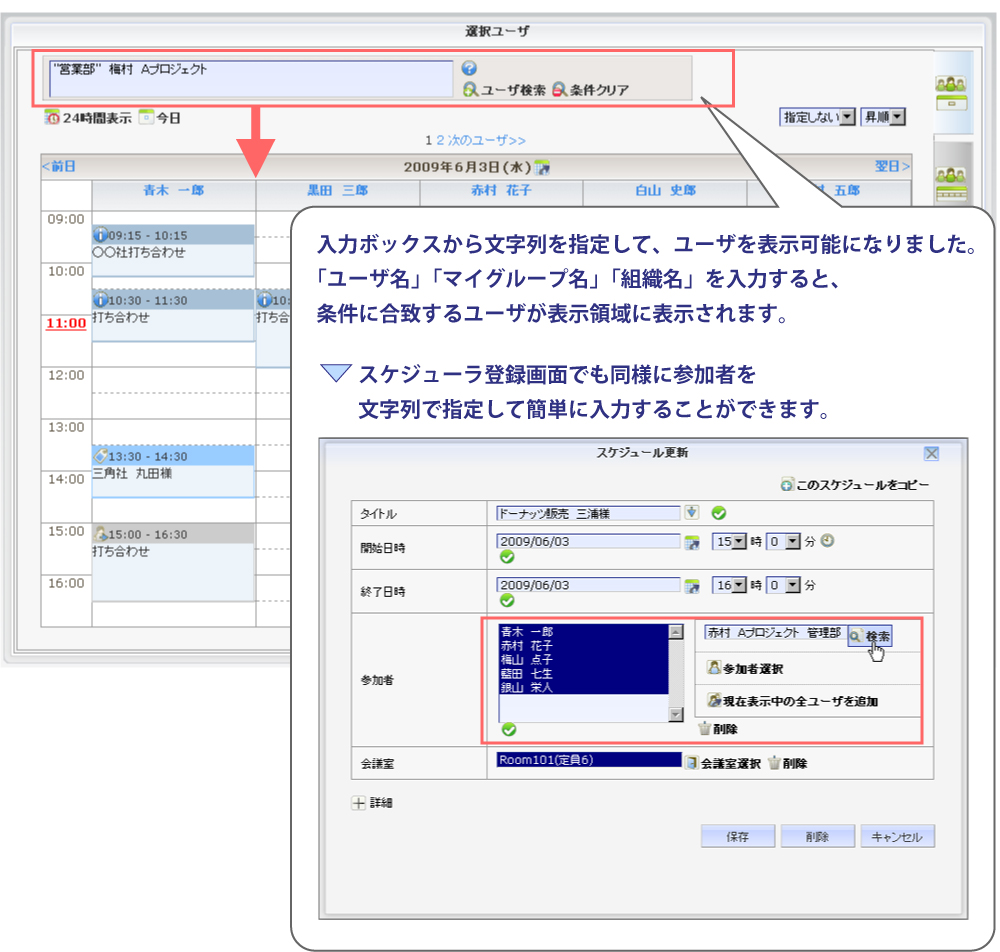Open end minute dropdown for 終了日時
Viewport: 1000px width, 952px height.
click(x=783, y=585)
